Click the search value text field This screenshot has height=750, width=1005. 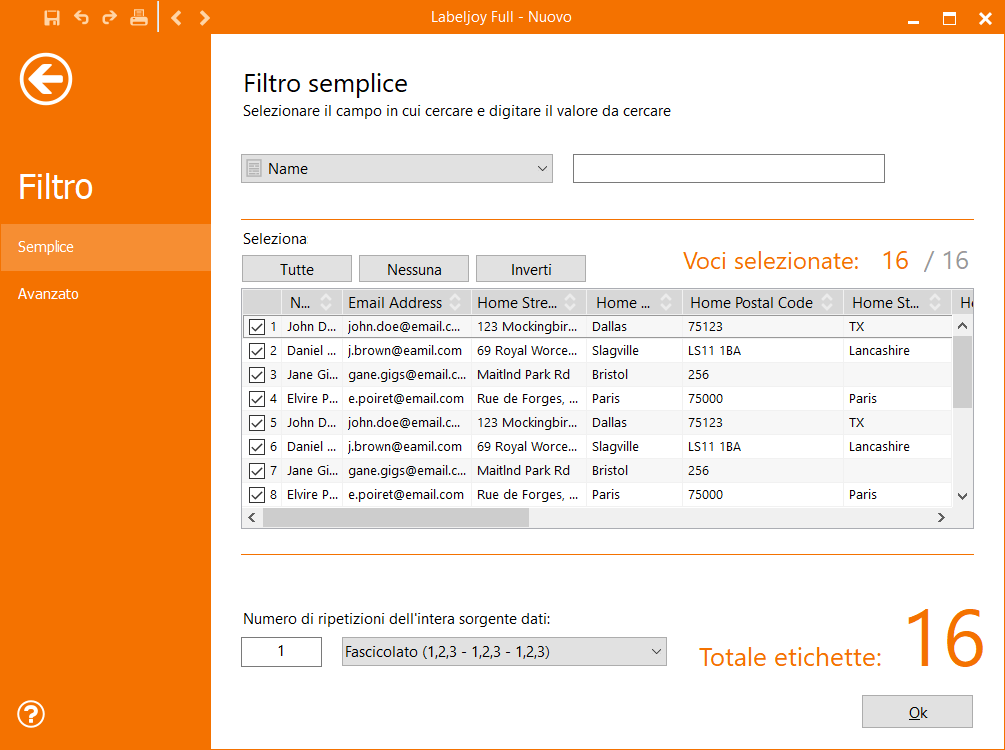tap(728, 169)
